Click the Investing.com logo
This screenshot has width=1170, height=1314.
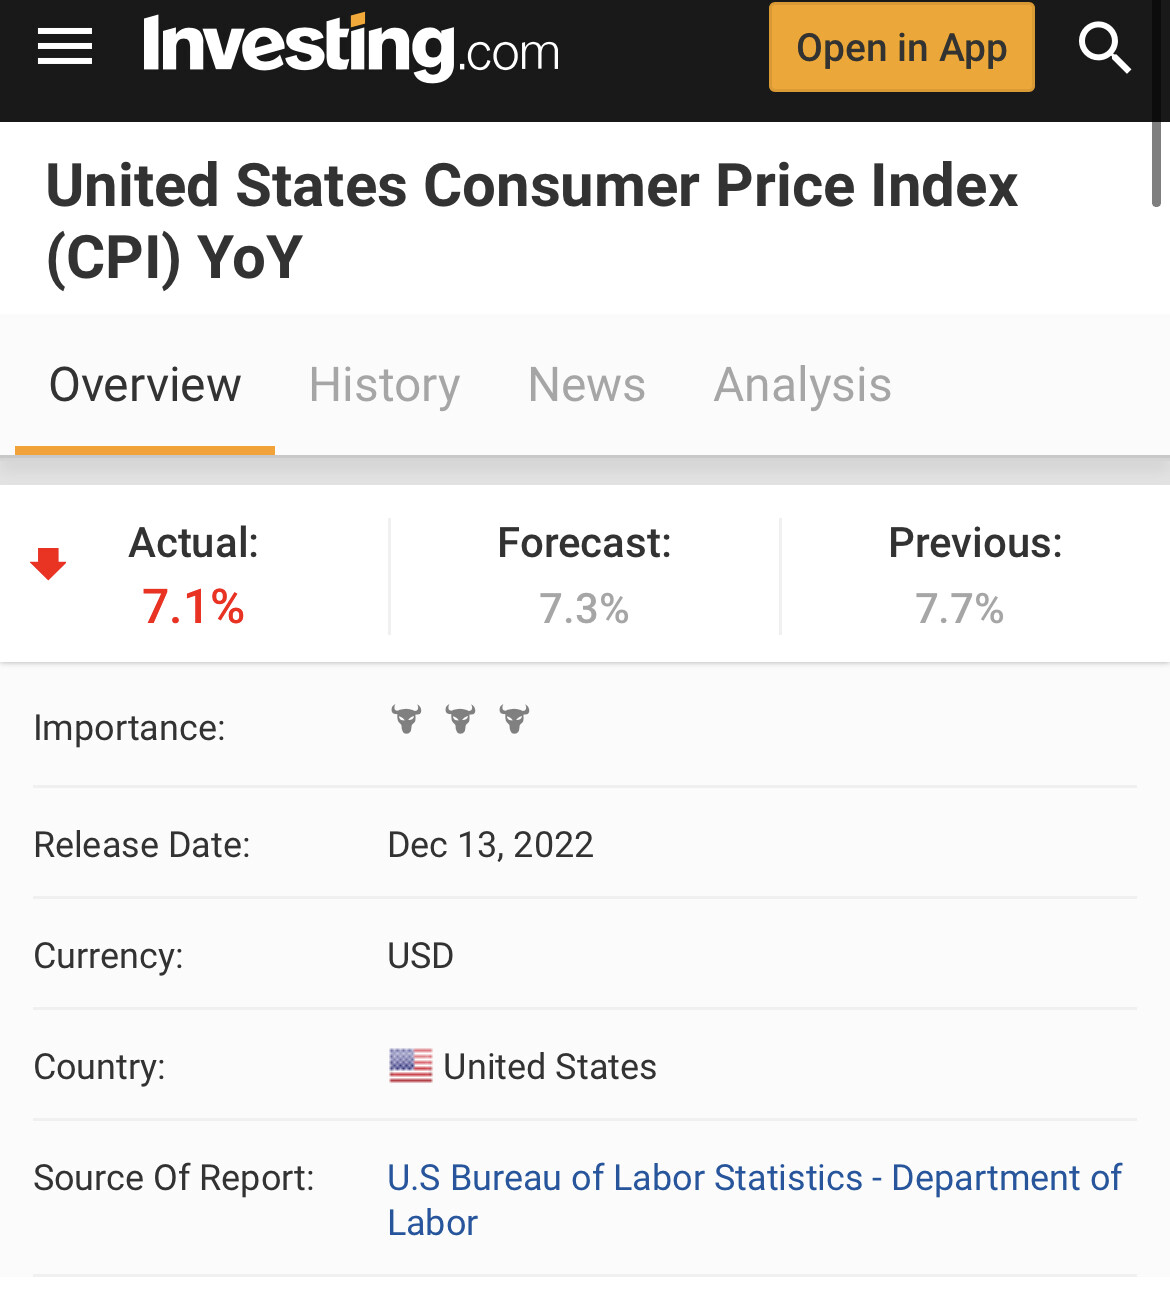350,47
